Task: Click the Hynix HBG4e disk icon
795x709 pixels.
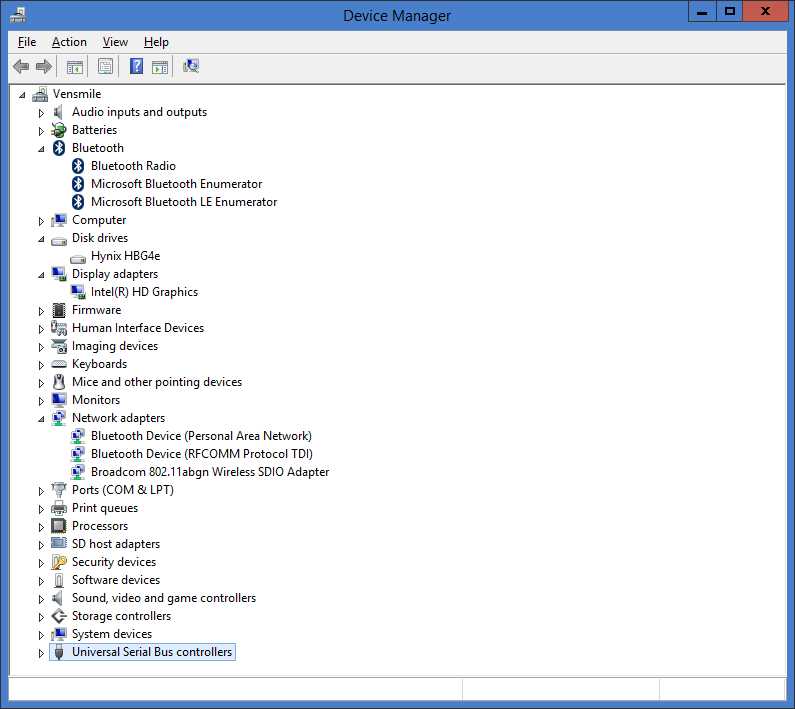Action: pyautogui.click(x=78, y=259)
